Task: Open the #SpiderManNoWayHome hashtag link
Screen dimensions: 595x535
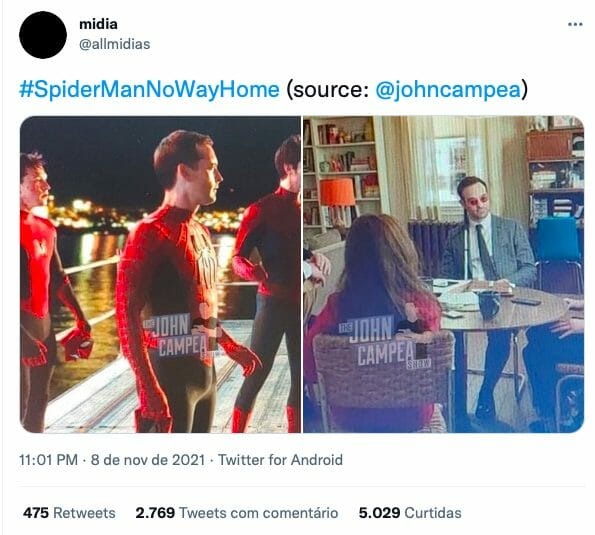Action: tap(149, 90)
